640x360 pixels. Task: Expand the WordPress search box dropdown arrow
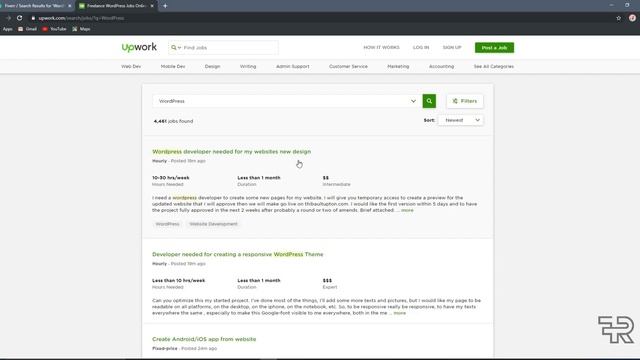[x=413, y=101]
